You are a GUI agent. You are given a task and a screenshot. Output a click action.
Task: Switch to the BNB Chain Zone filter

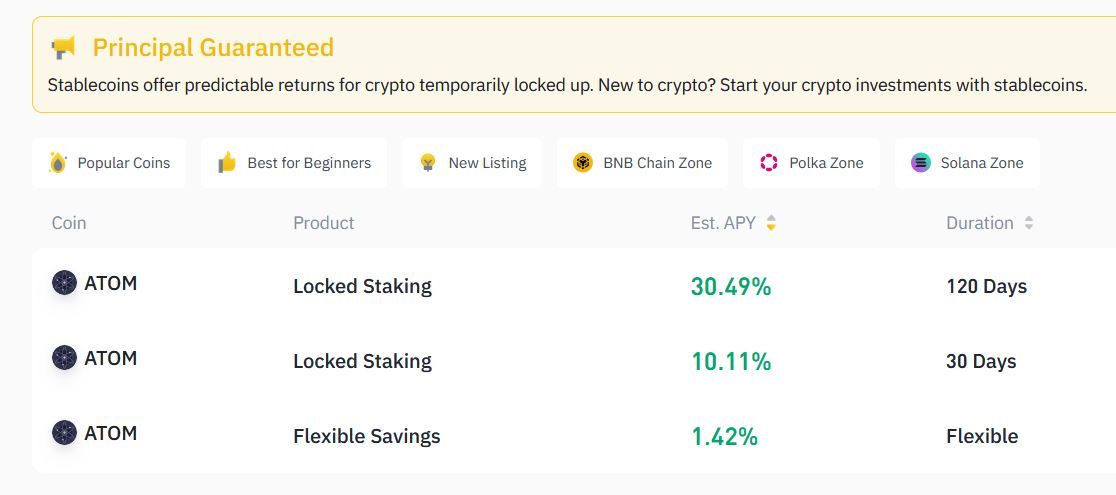(x=642, y=163)
